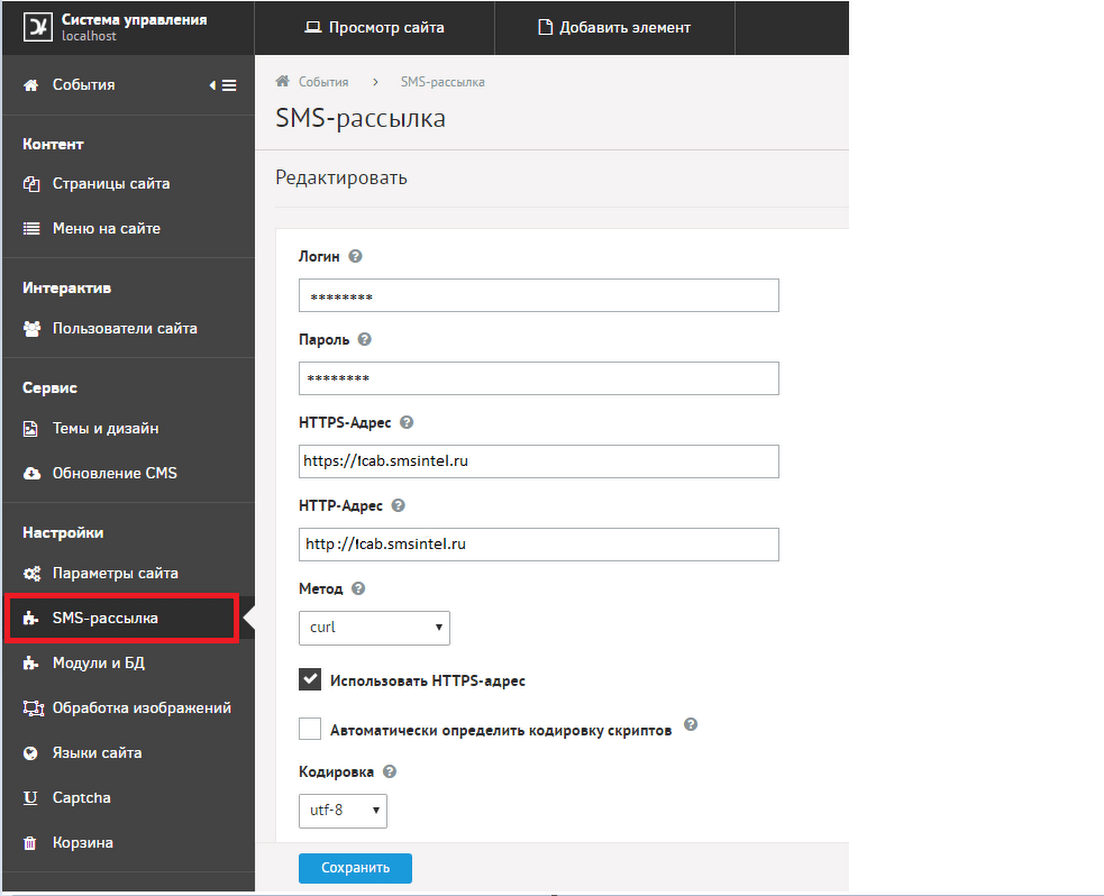Click the localhost text under the title

89,36
